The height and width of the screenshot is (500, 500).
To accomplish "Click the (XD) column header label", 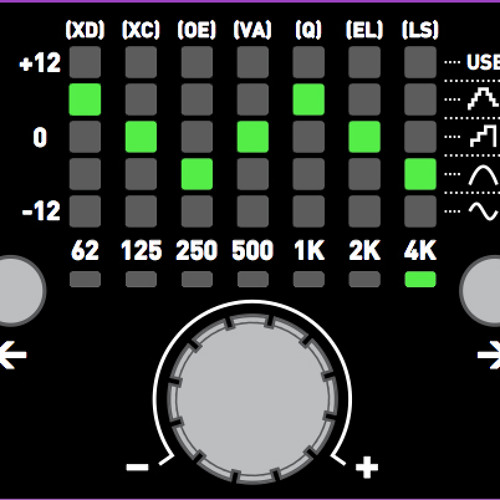I will 85,30.
